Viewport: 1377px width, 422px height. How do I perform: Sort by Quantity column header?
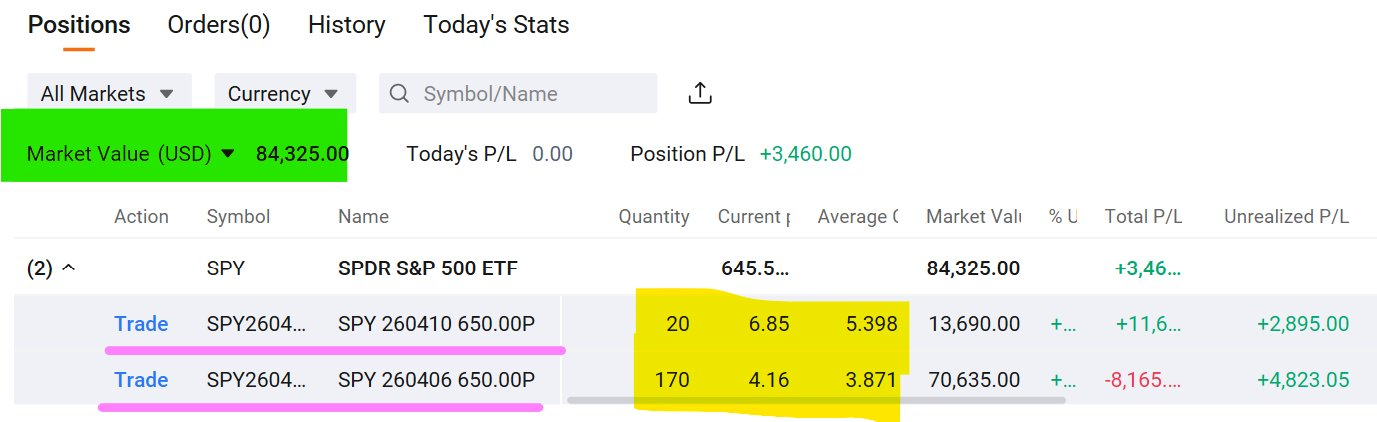(653, 217)
